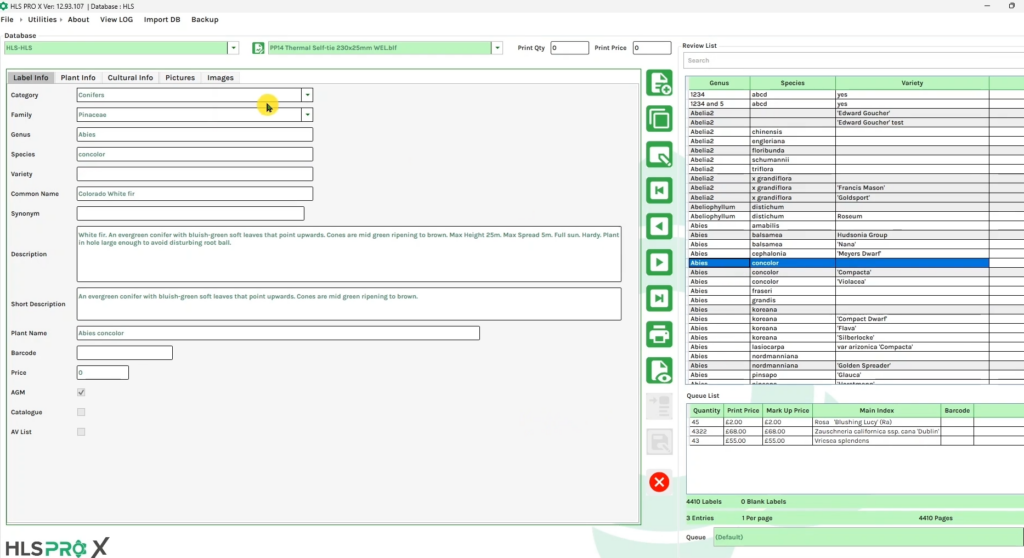Screen dimensions: 1024x558
Task: Click Backup in menu bar
Action: 204,20
